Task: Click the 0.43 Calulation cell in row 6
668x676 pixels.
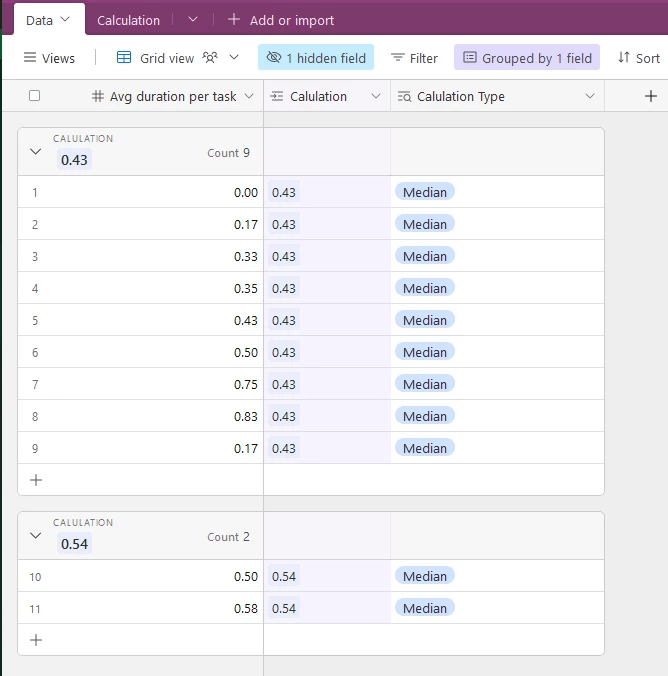Action: pos(327,352)
